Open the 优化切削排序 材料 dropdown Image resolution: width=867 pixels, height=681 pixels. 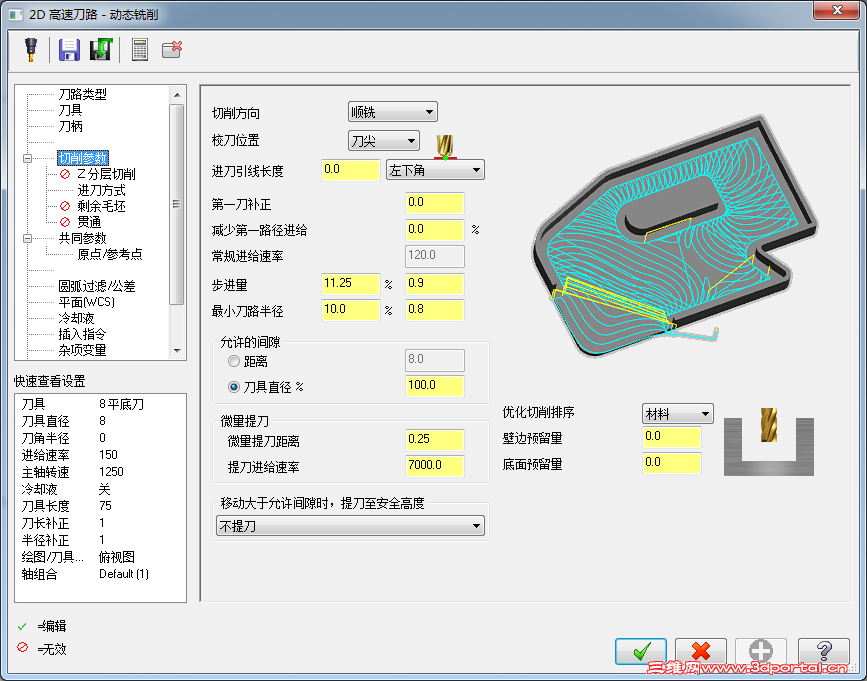(x=677, y=413)
